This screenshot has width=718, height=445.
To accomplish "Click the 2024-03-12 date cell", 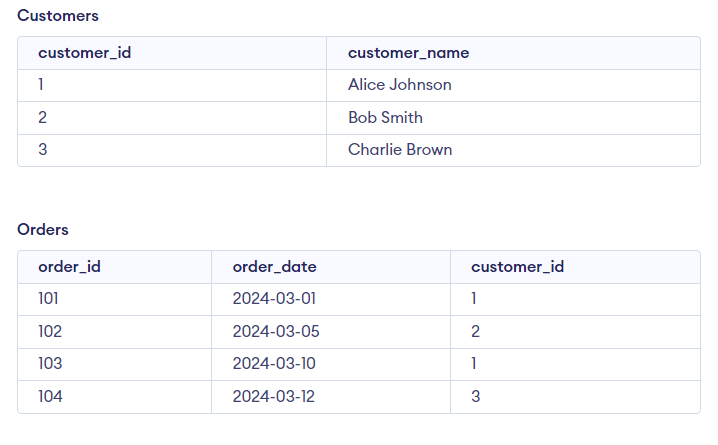I will [x=274, y=396].
